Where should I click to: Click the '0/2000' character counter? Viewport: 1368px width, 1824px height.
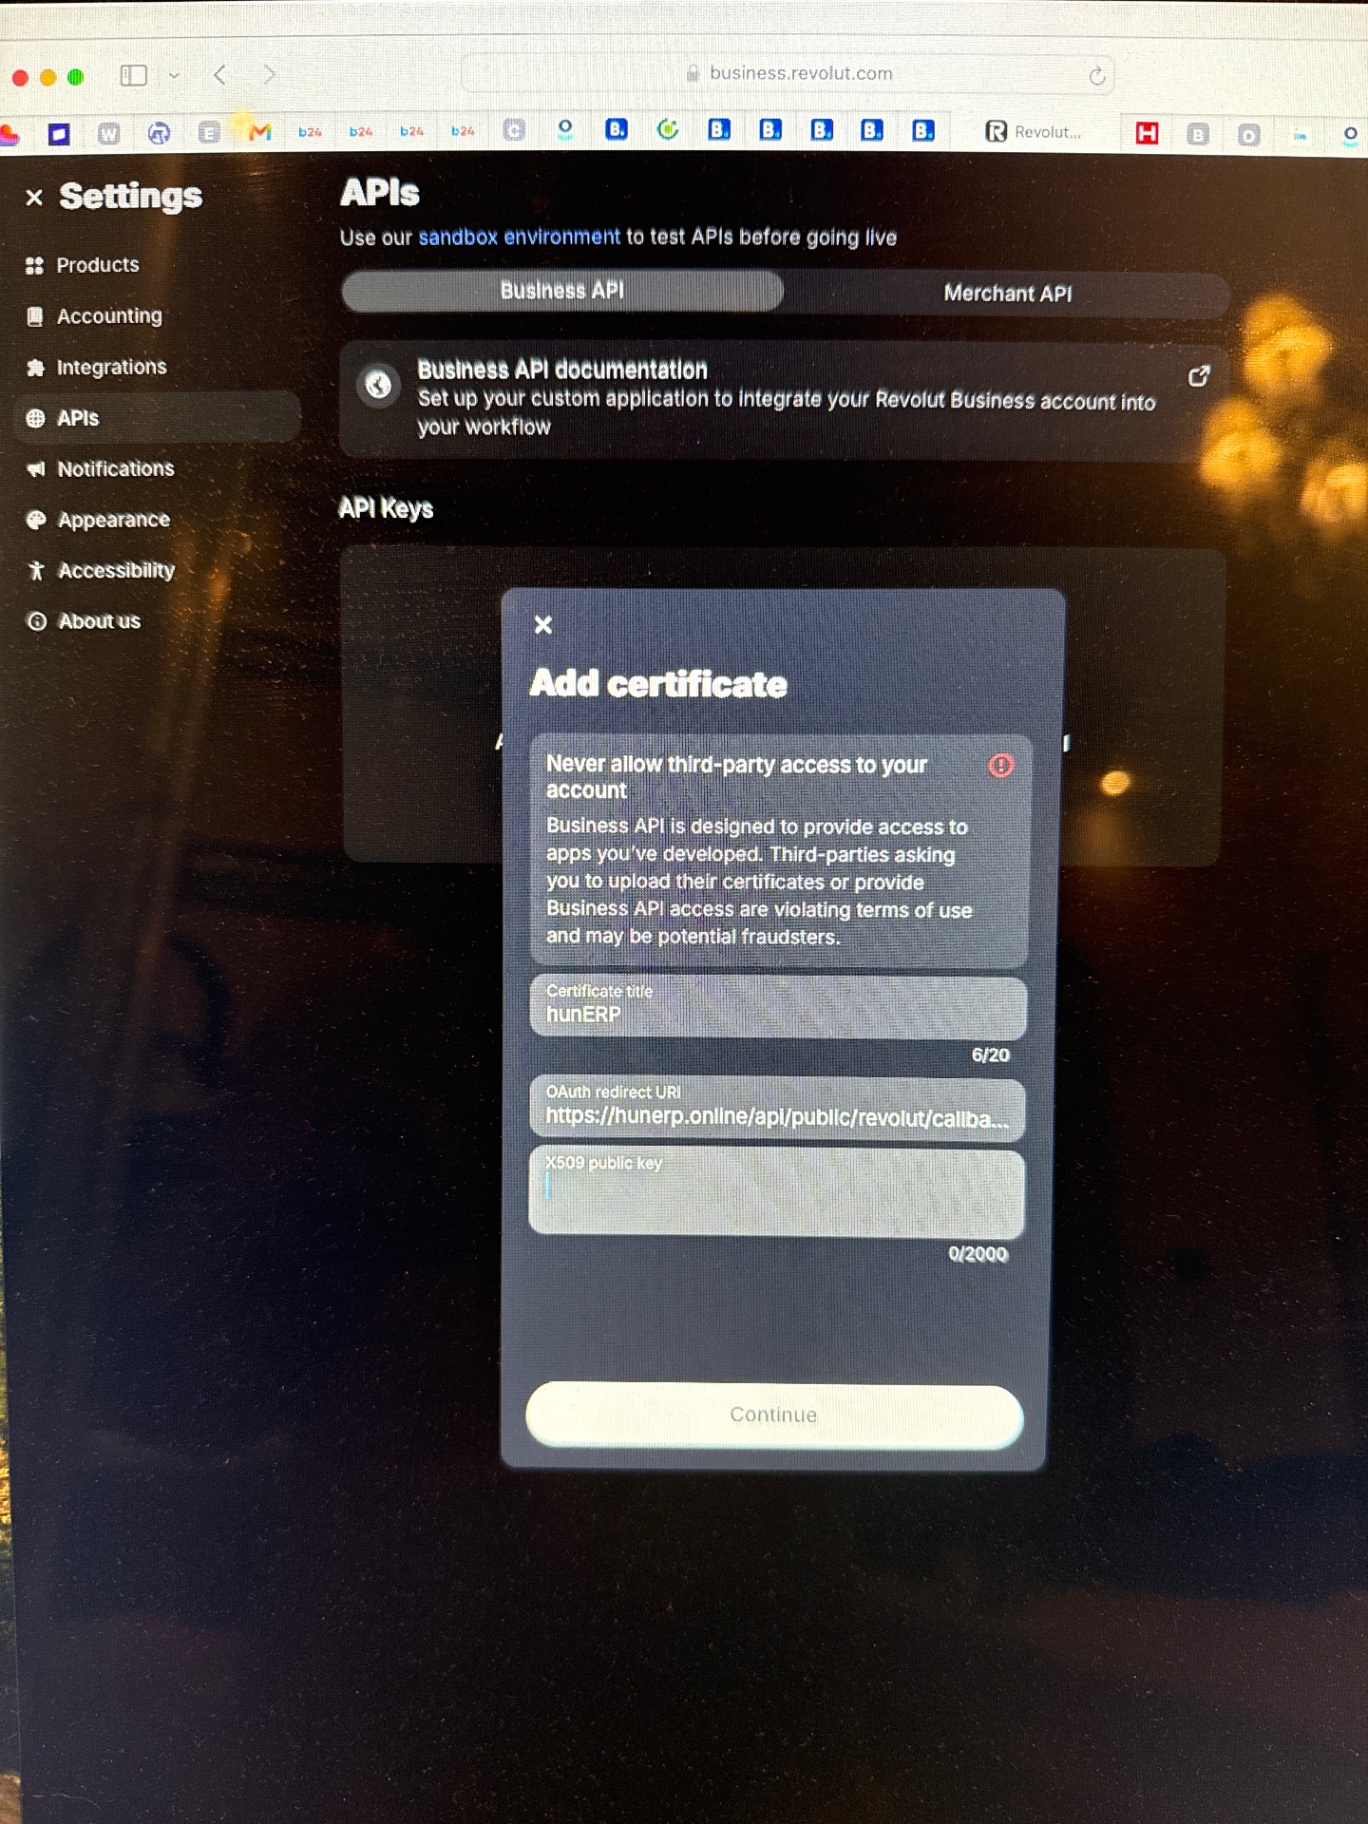tap(978, 1255)
